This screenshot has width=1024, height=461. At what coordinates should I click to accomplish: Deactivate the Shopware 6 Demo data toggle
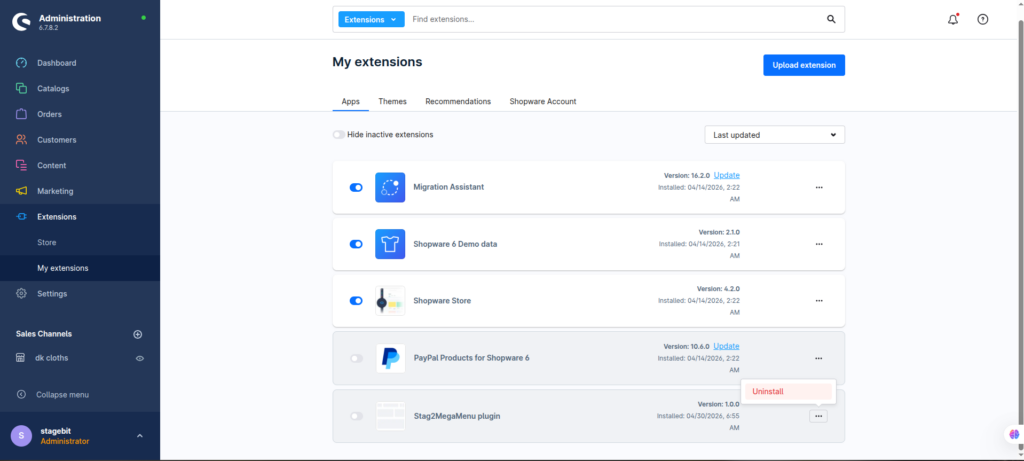[356, 244]
